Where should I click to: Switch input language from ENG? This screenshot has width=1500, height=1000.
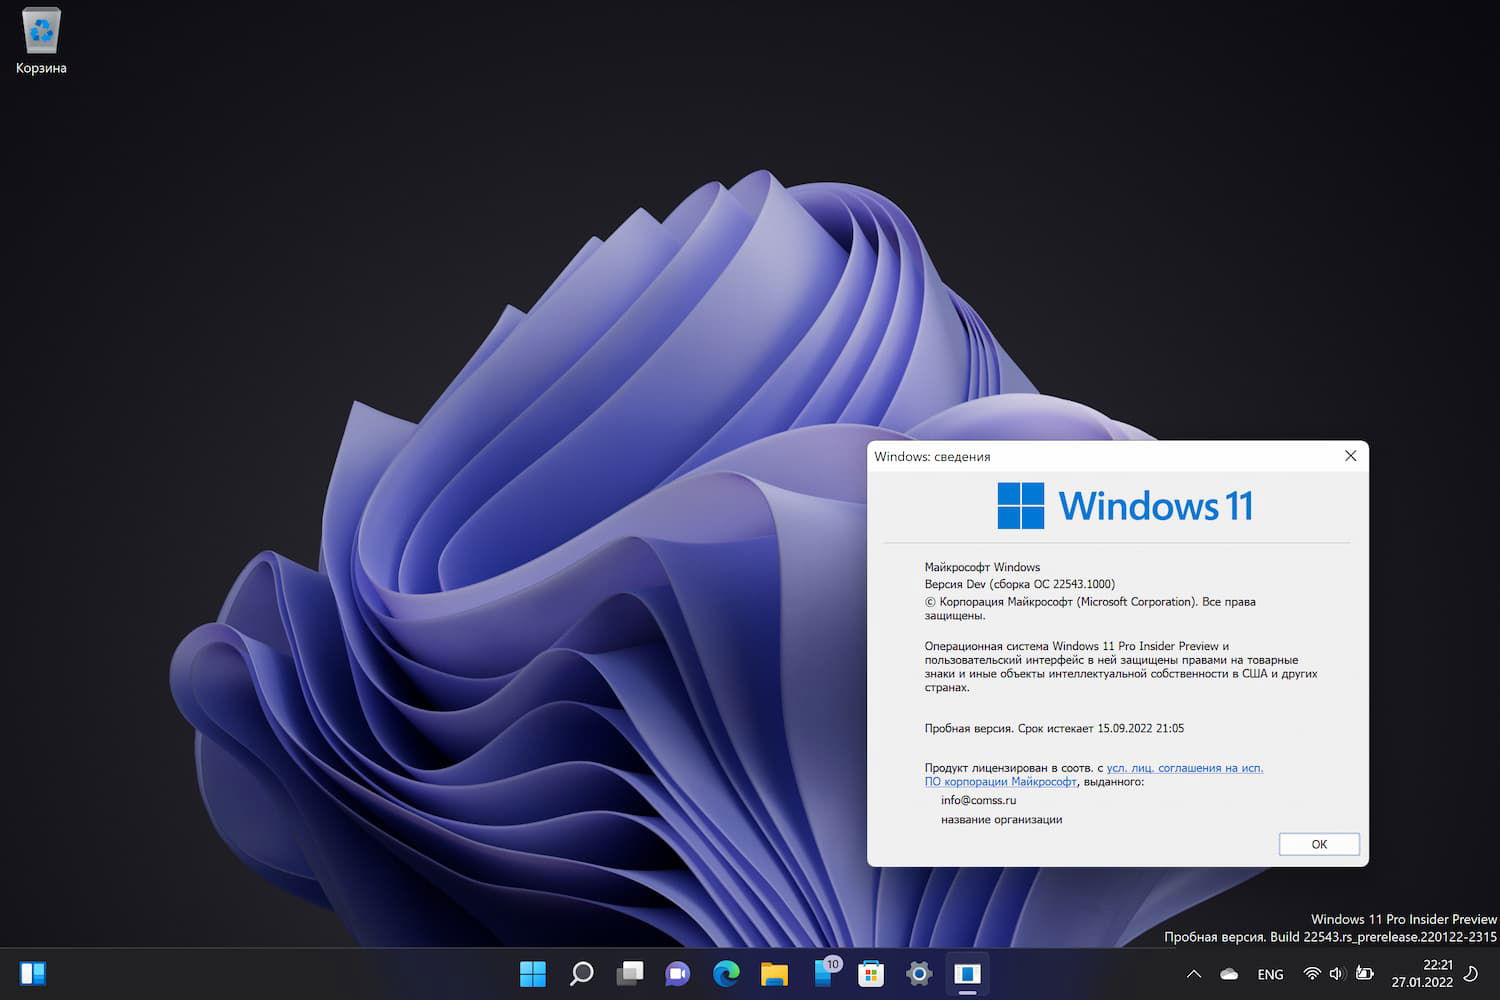(x=1269, y=973)
